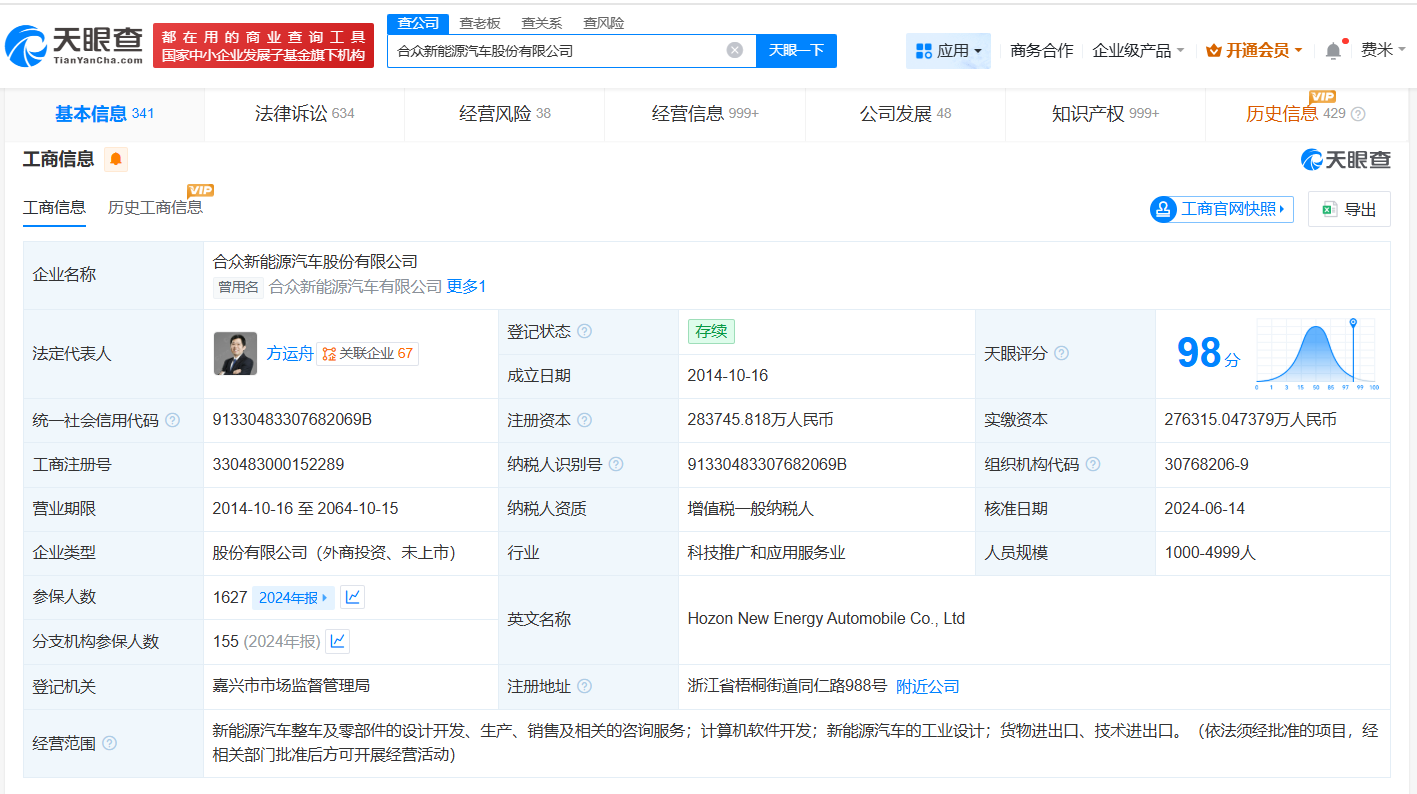
Task: Click legal representative 方运舟 link
Action: [289, 353]
